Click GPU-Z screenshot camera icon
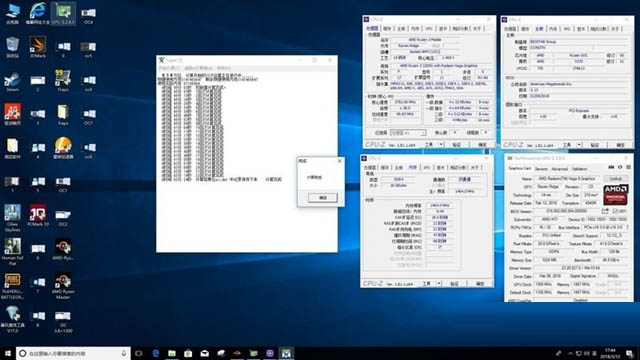 click(611, 167)
